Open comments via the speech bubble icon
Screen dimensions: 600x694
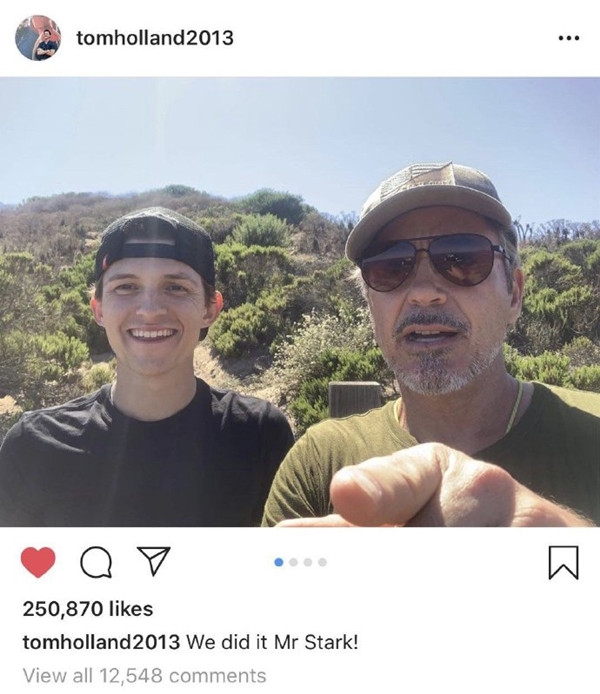pos(94,564)
